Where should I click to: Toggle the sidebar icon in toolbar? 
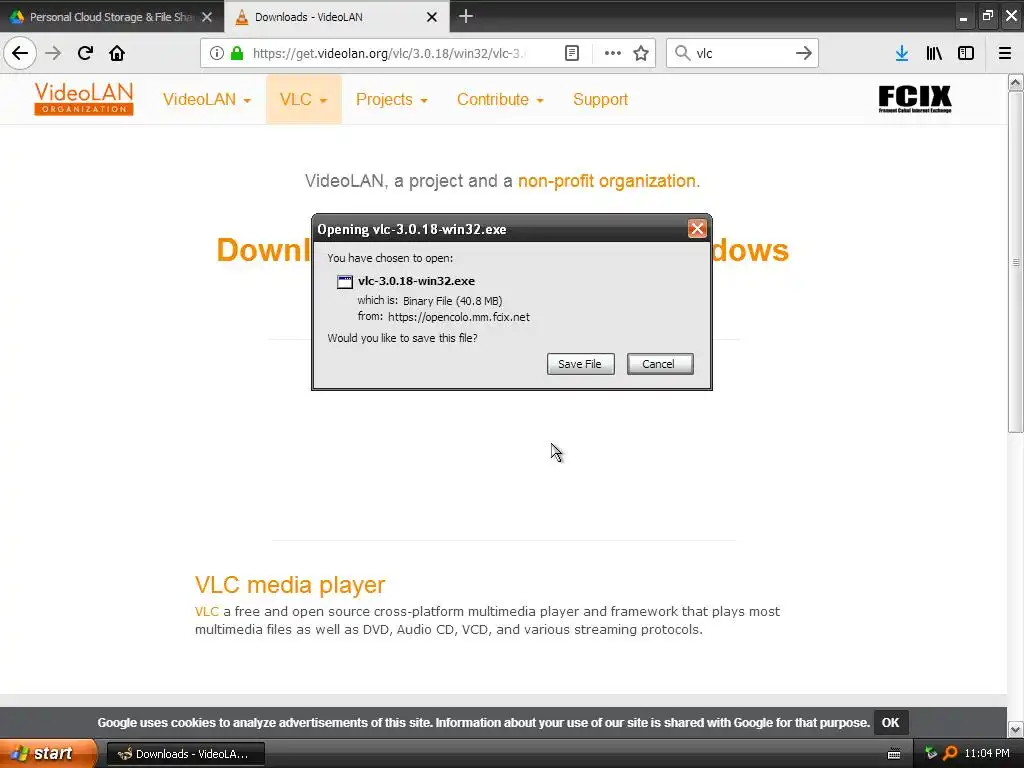[966, 53]
